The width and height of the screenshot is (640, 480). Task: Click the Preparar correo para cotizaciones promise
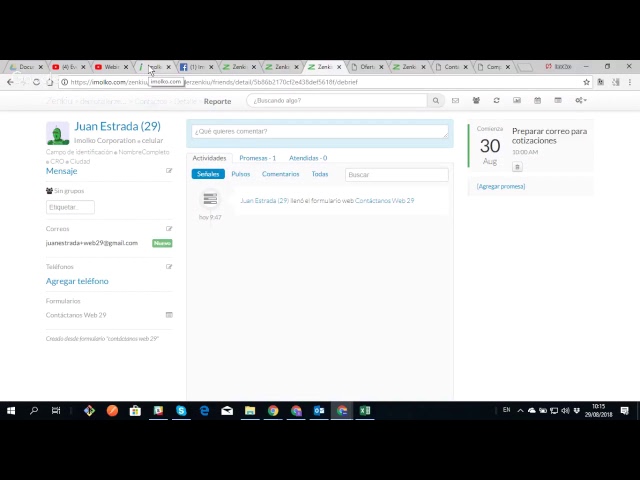coord(549,136)
